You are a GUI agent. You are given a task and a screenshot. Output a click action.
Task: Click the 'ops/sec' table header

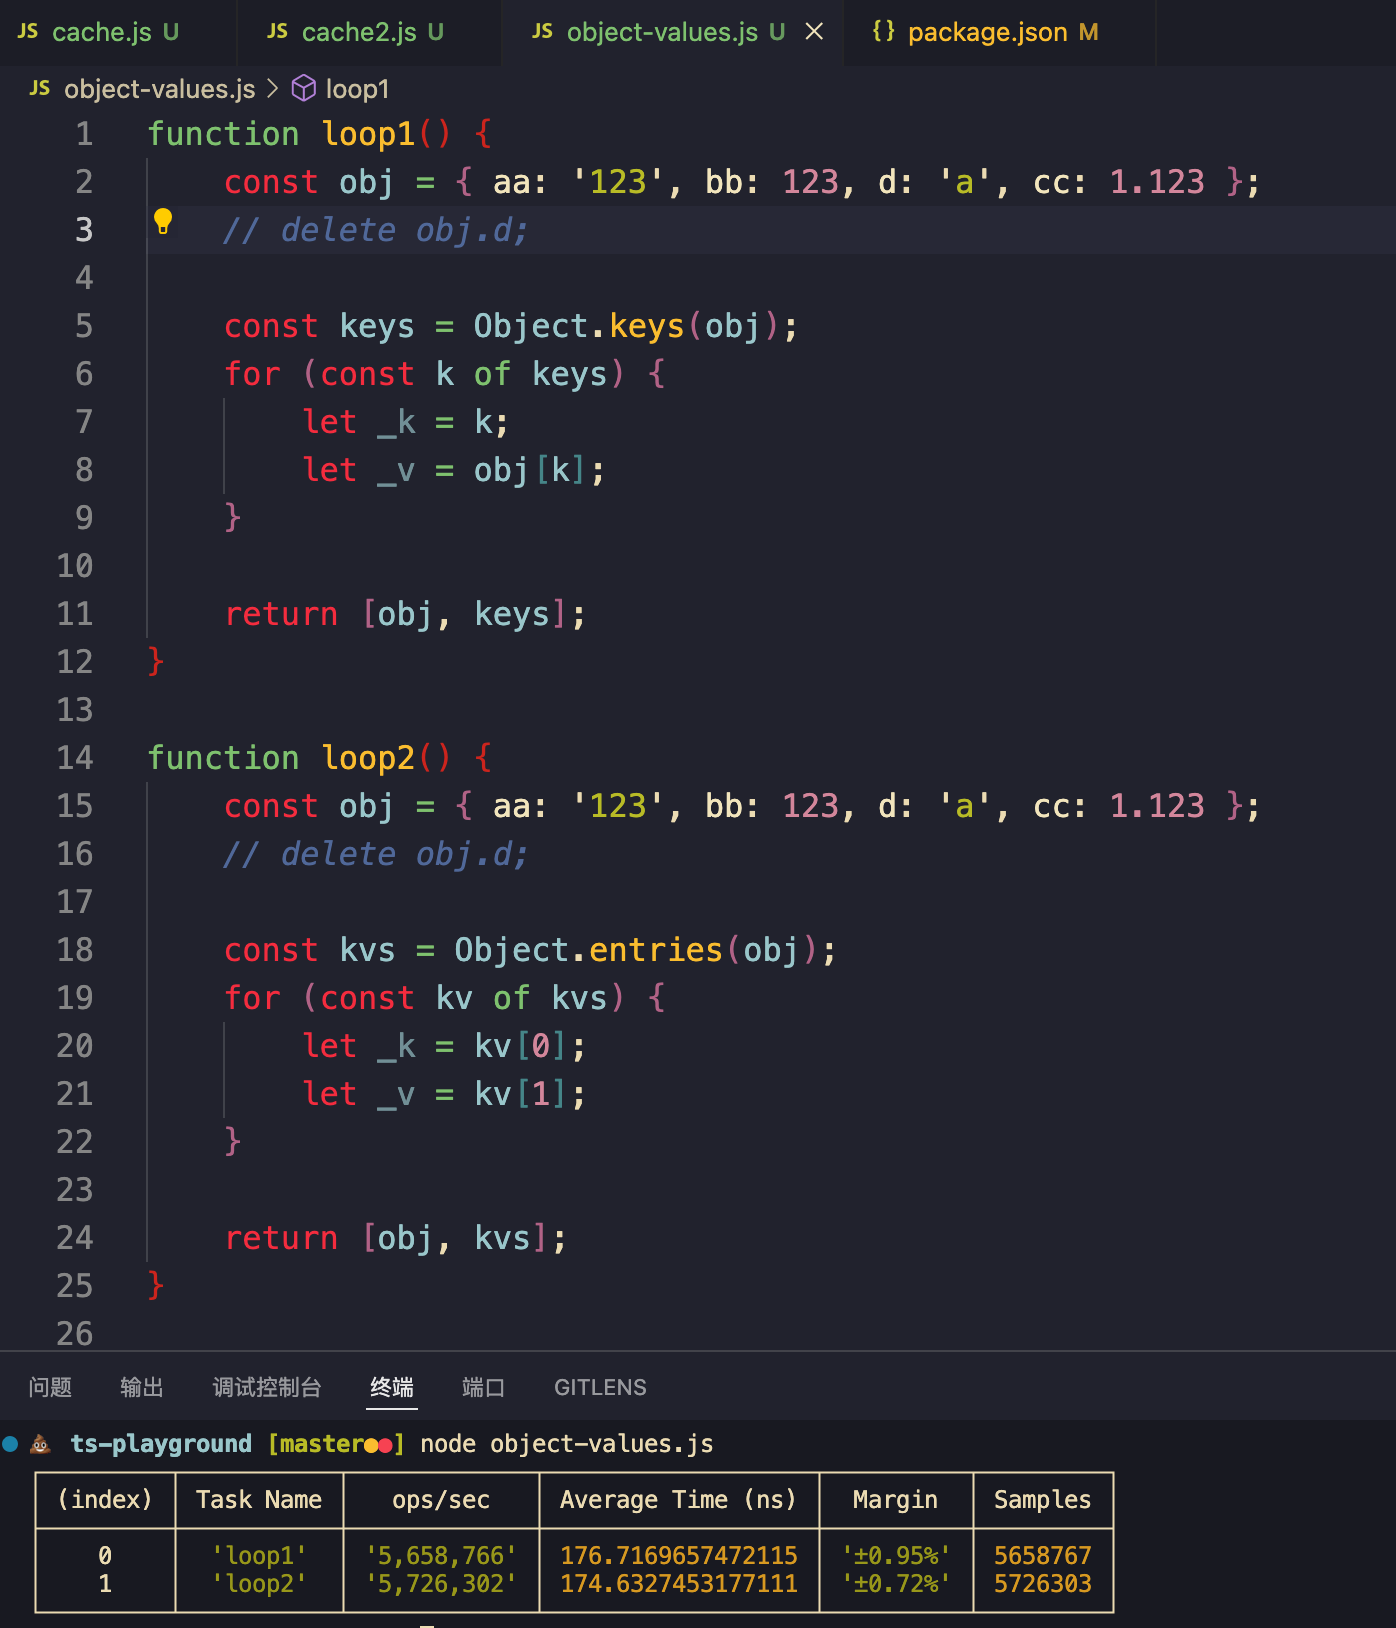[x=441, y=1500]
